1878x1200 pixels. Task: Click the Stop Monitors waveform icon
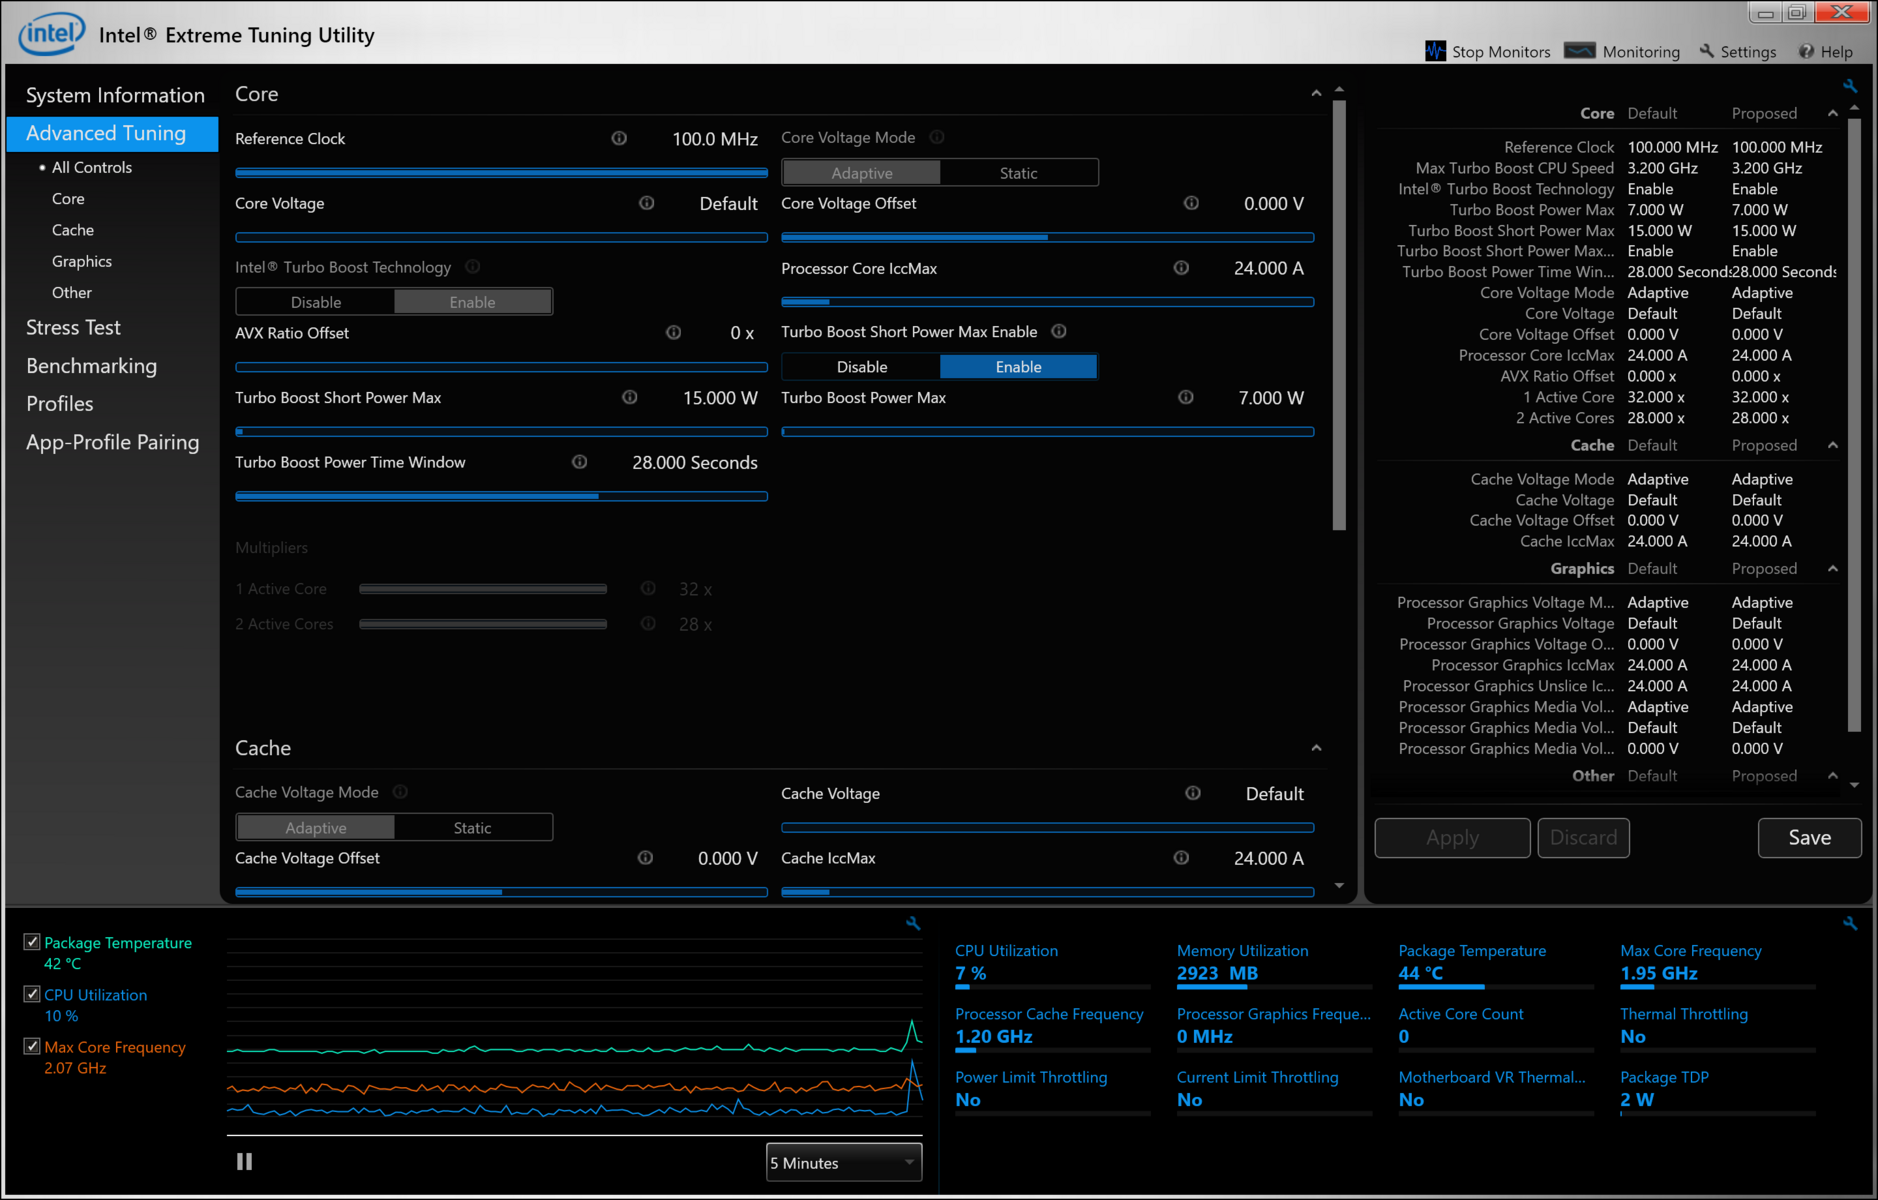1435,51
